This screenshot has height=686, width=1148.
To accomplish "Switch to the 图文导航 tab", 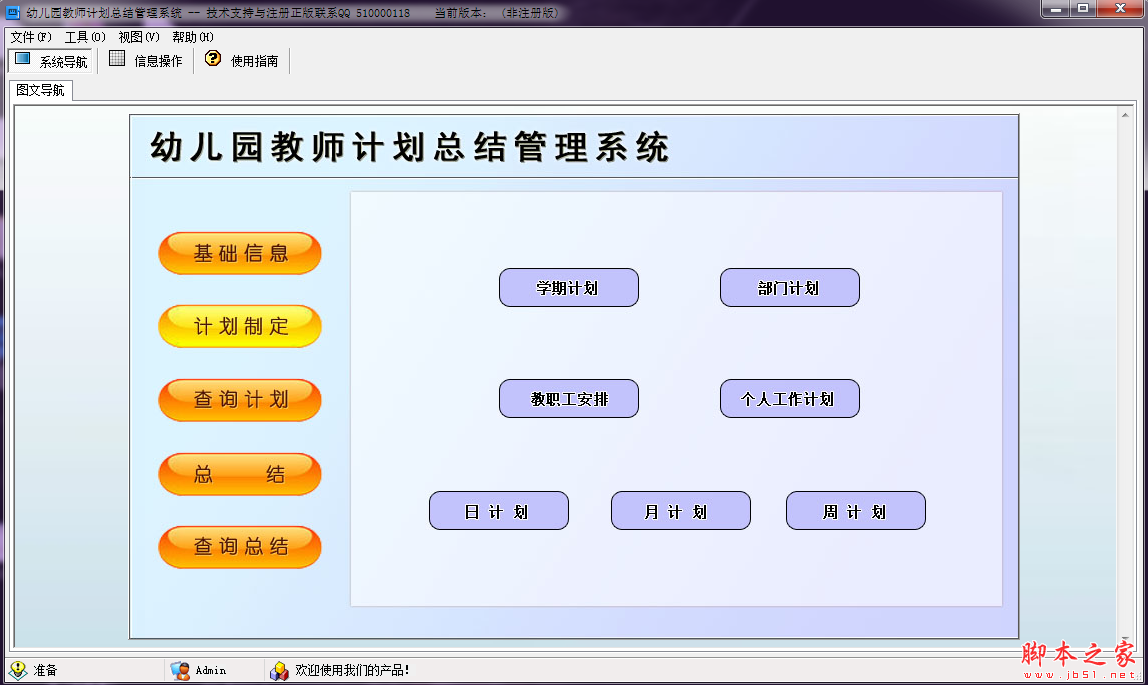I will click(x=40, y=90).
